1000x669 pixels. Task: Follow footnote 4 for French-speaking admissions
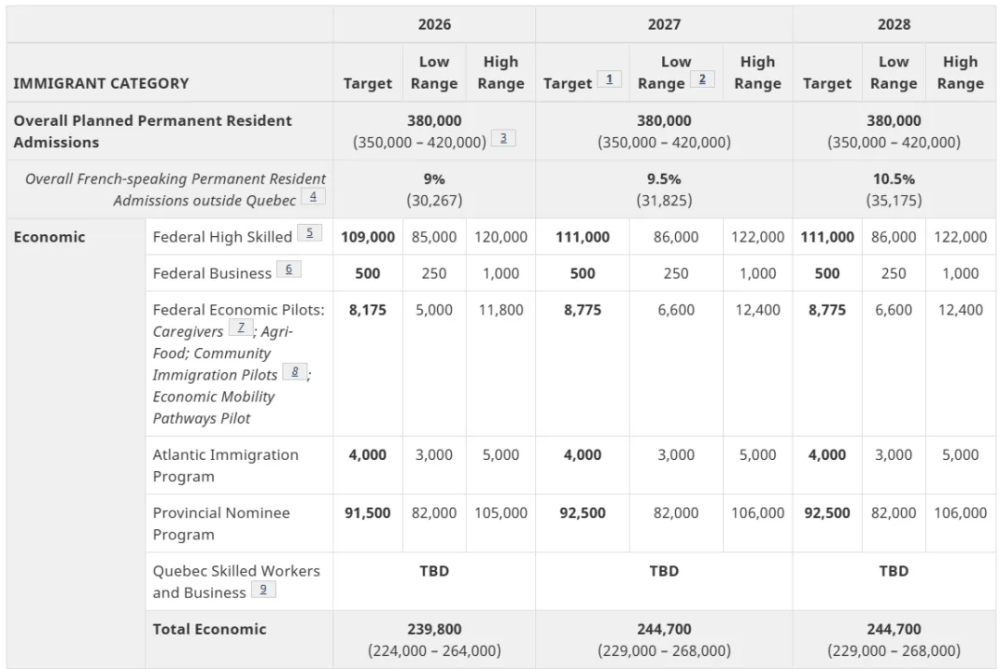[313, 197]
